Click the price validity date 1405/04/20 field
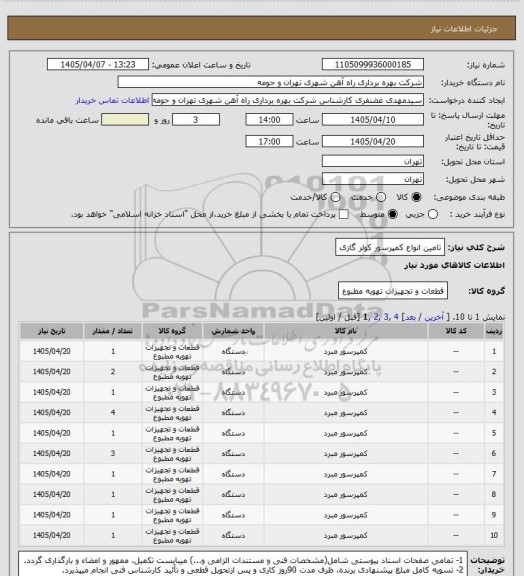 (373, 141)
